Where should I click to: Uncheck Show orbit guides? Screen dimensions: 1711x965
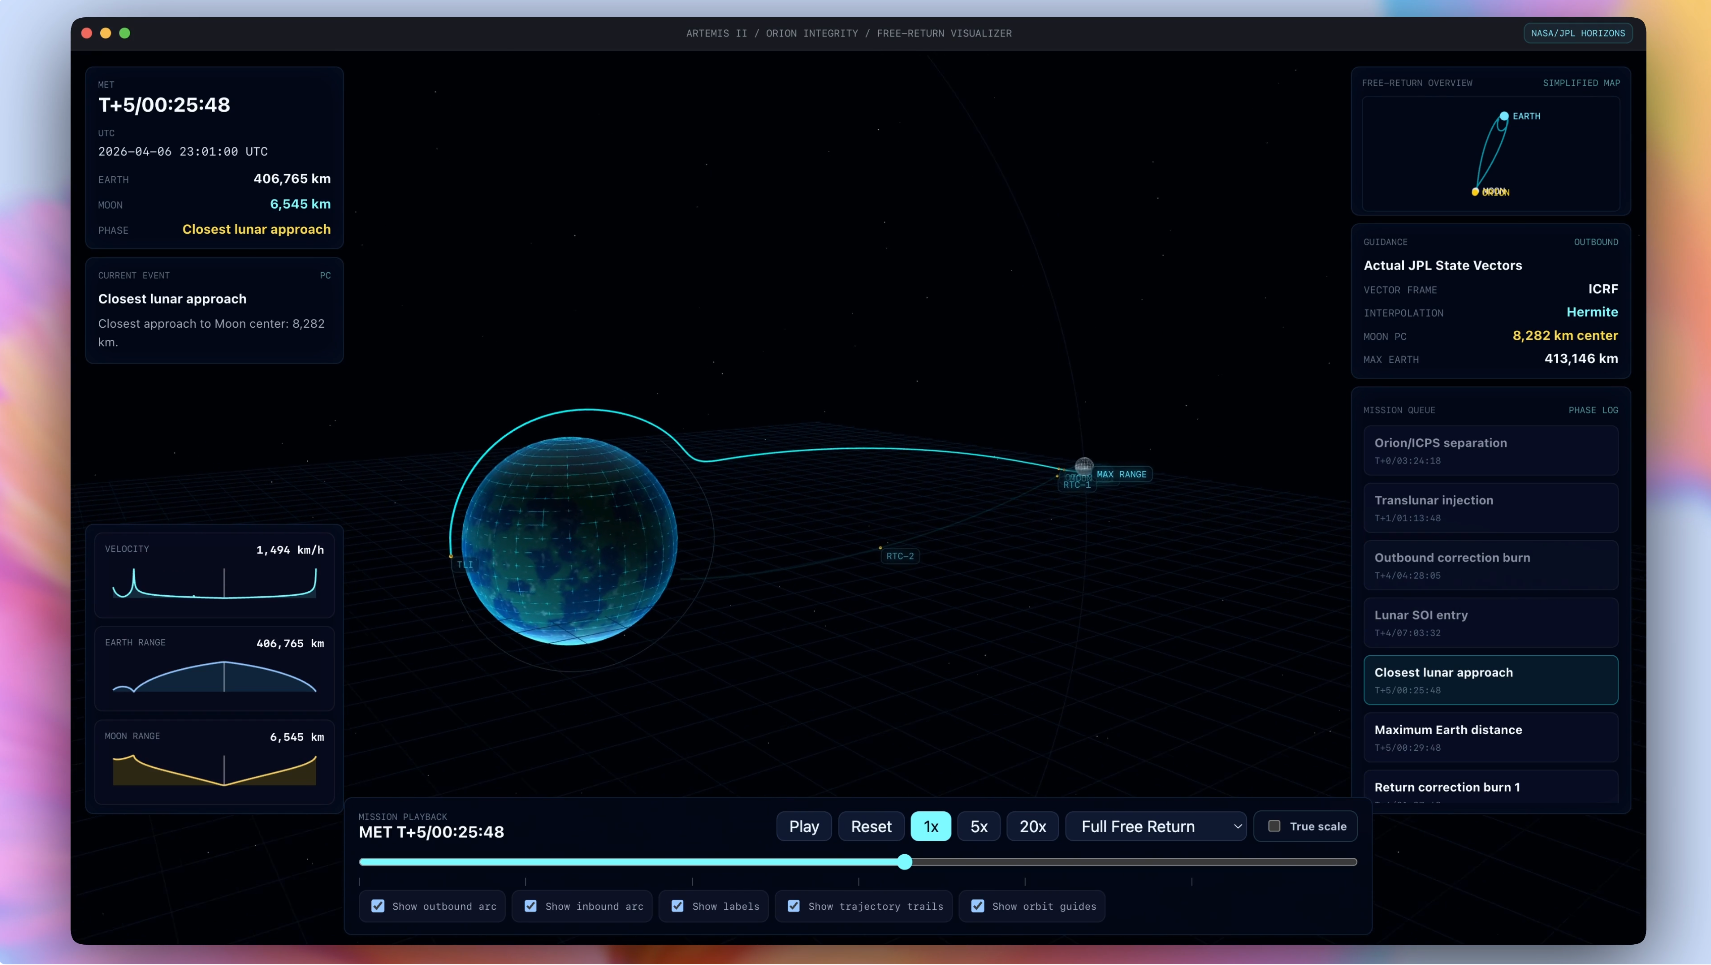click(978, 906)
